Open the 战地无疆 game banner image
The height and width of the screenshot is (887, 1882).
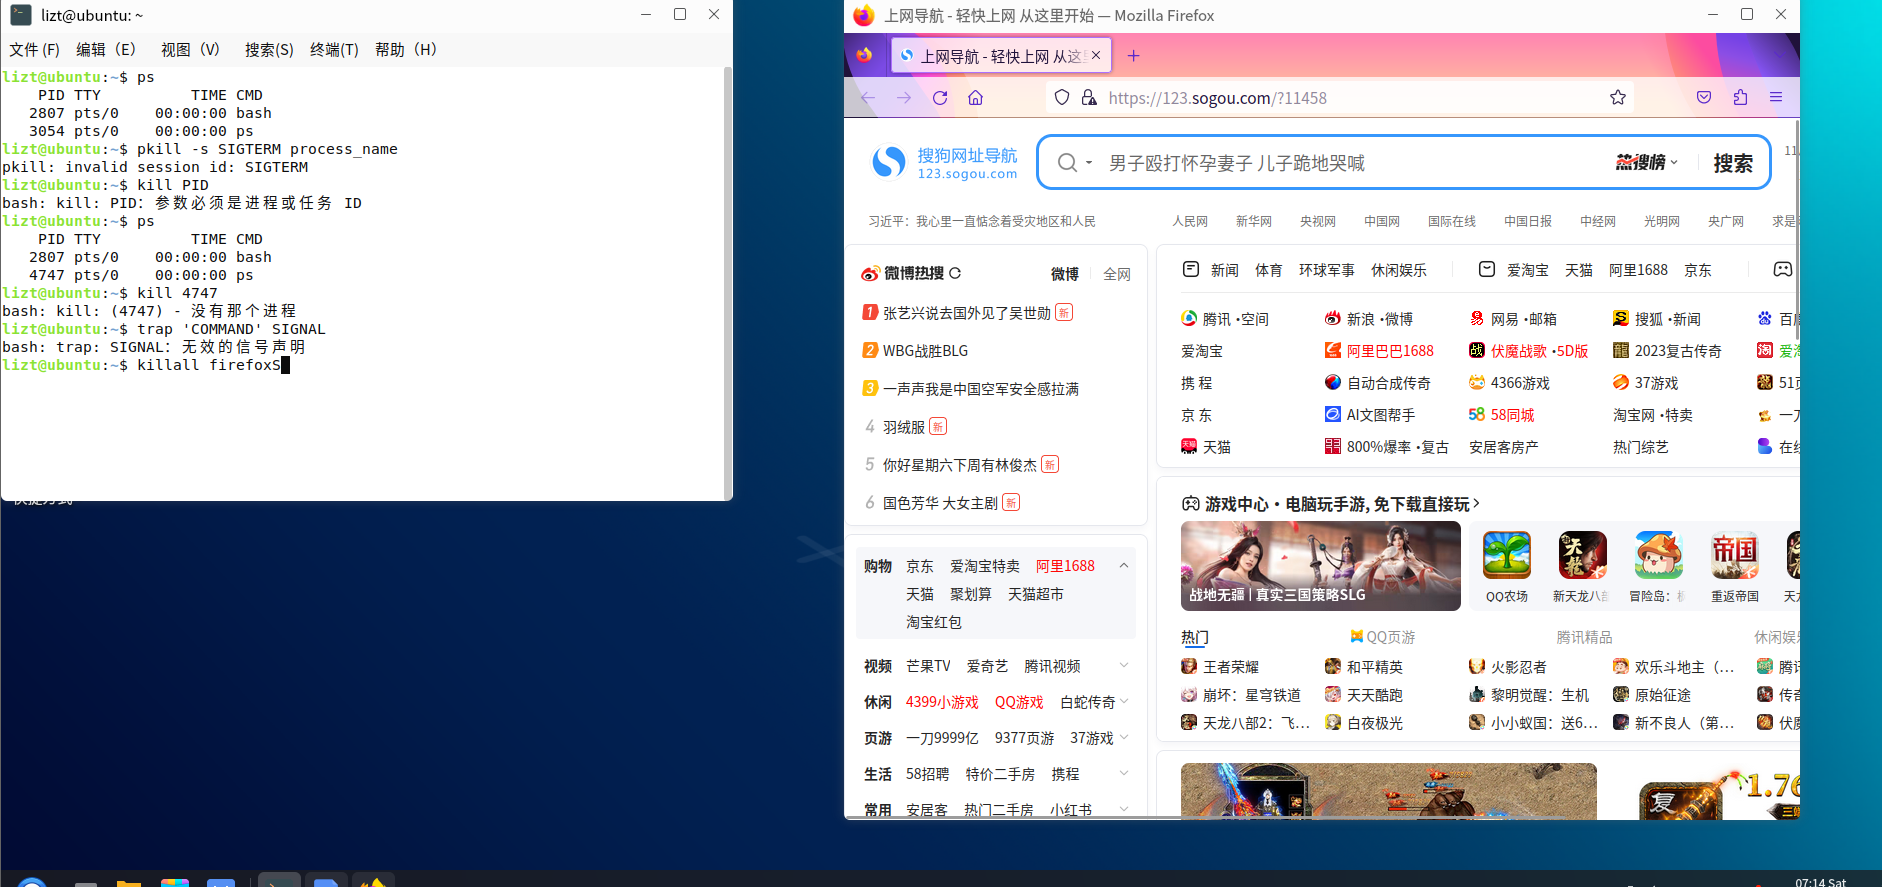click(1321, 566)
